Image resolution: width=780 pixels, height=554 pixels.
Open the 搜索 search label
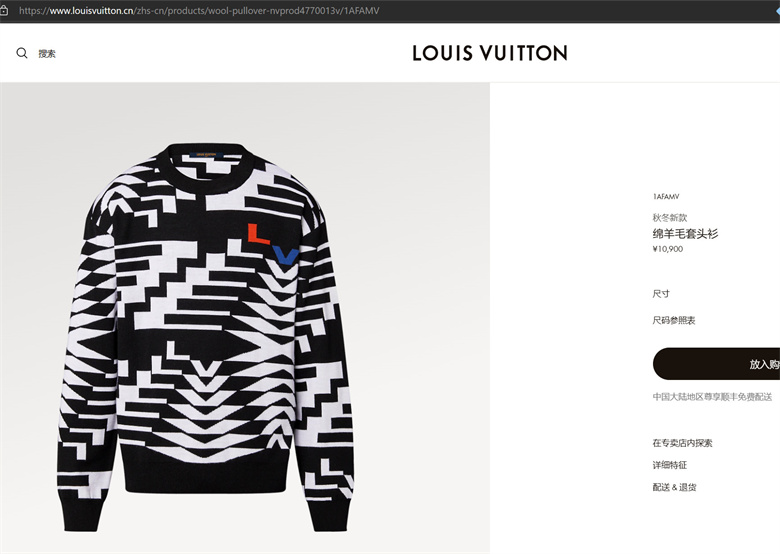[x=47, y=54]
